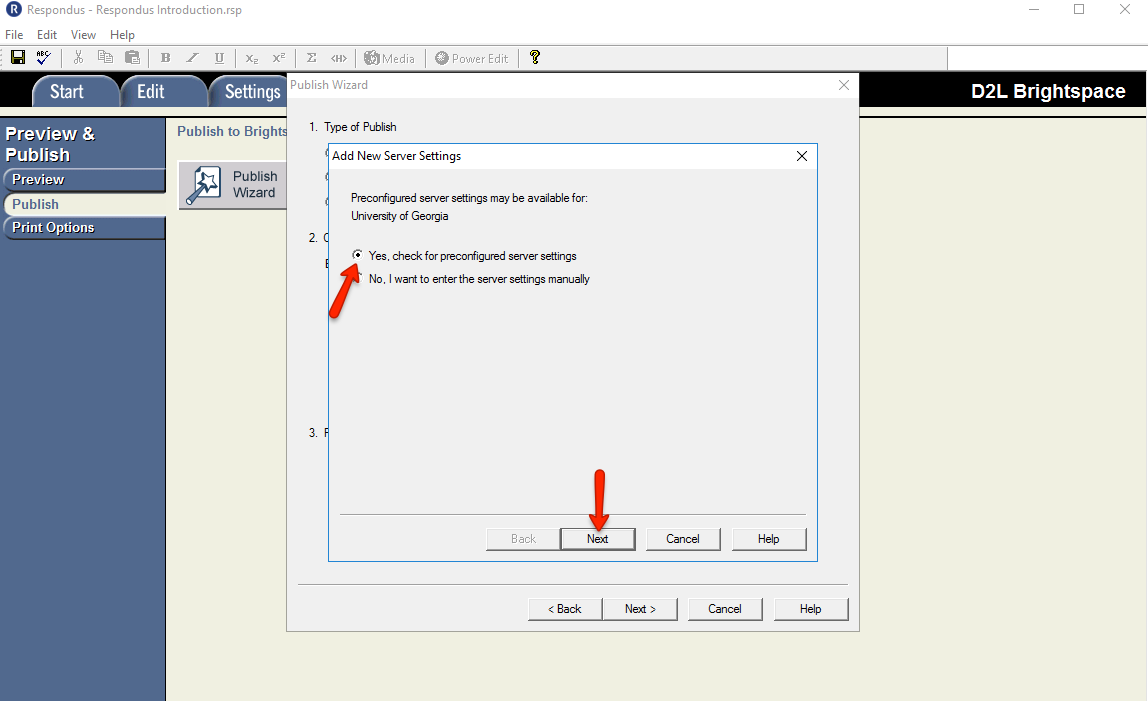The width and height of the screenshot is (1148, 701).
Task: Maximize the Respondus window
Action: click(x=1079, y=10)
